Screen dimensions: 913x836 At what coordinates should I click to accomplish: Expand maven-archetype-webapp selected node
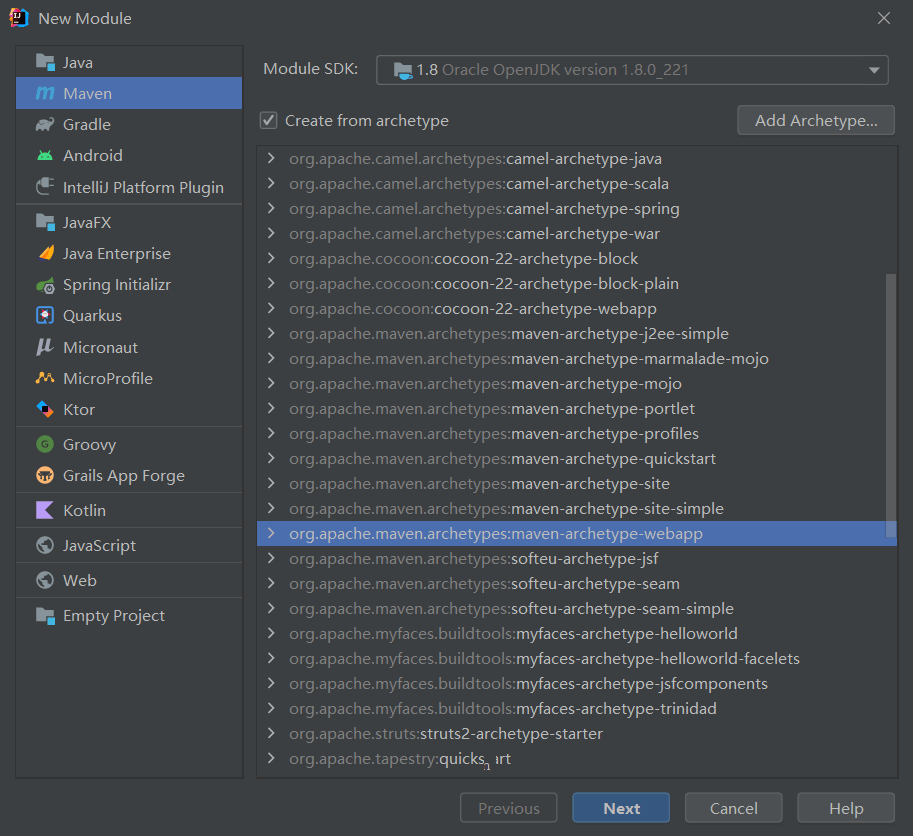coord(271,533)
